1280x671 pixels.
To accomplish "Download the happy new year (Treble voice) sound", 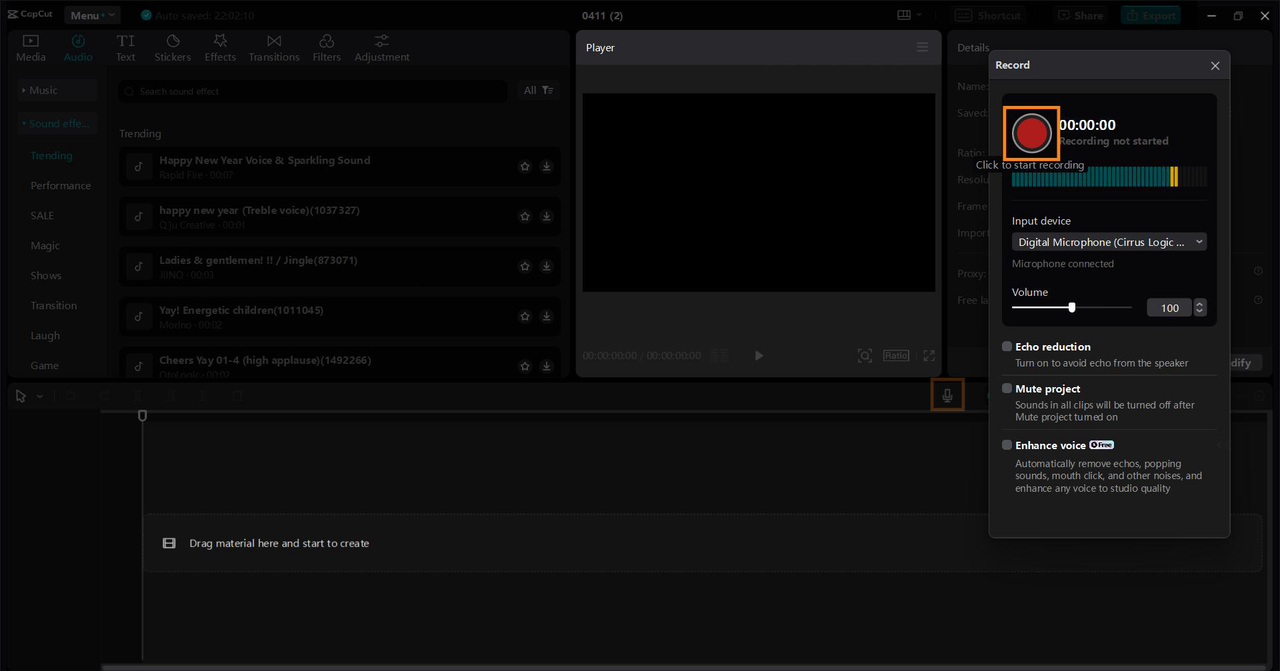I will tap(547, 217).
